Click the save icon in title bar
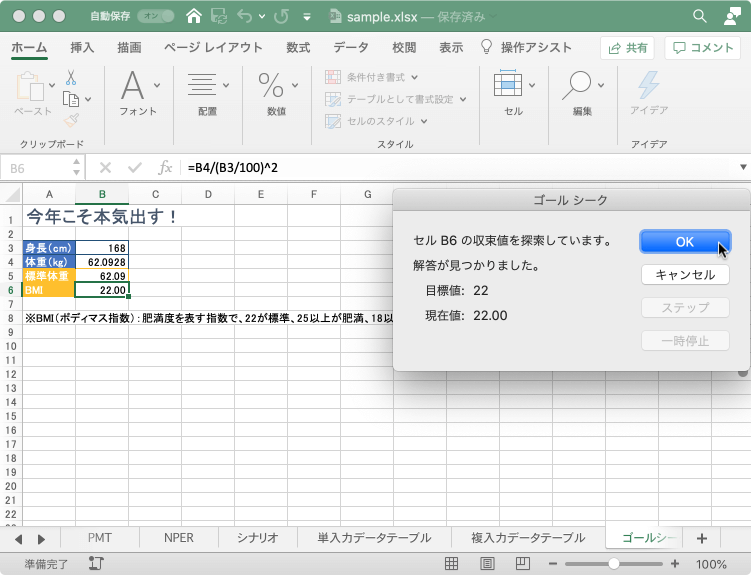 [219, 16]
